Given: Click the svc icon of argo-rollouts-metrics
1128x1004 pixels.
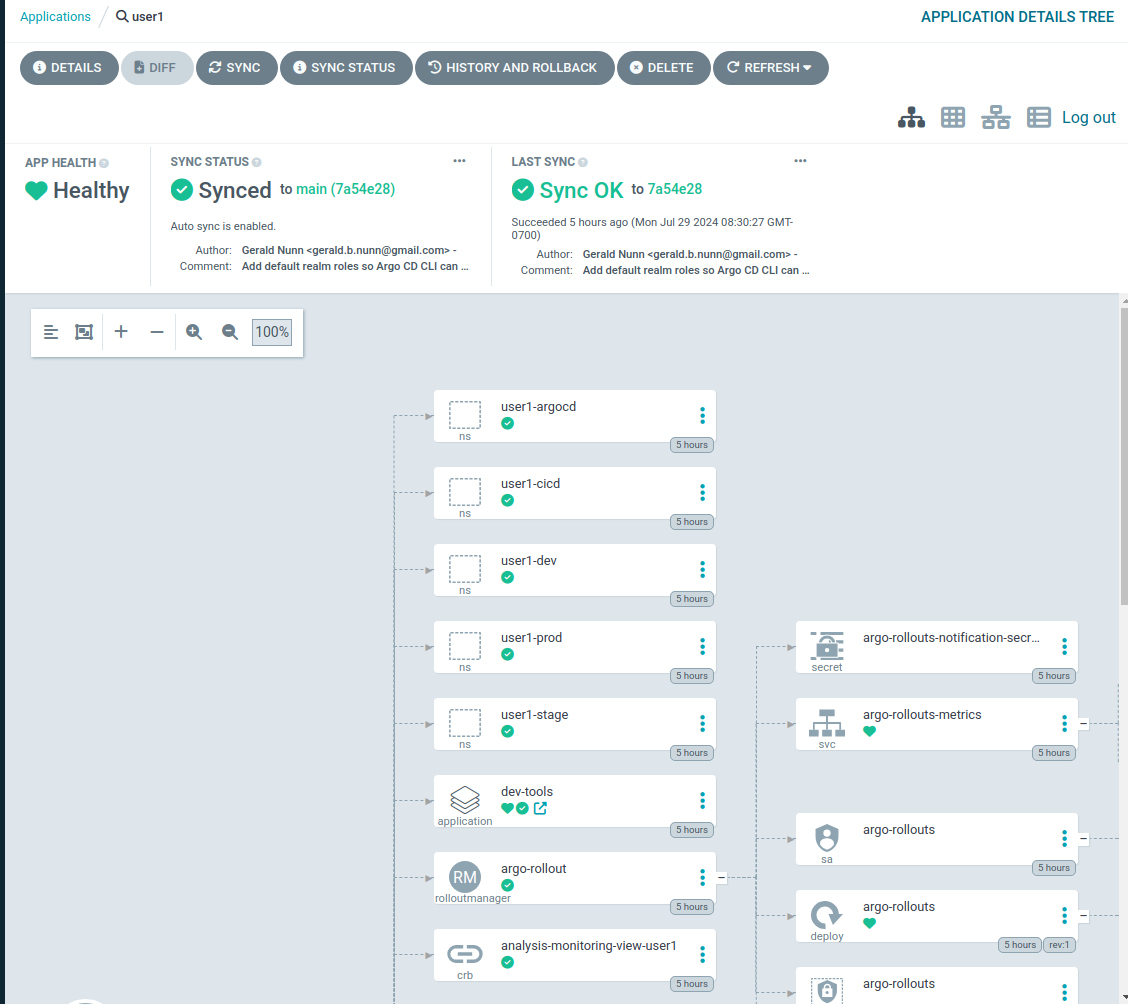Looking at the screenshot, I should click(x=827, y=723).
